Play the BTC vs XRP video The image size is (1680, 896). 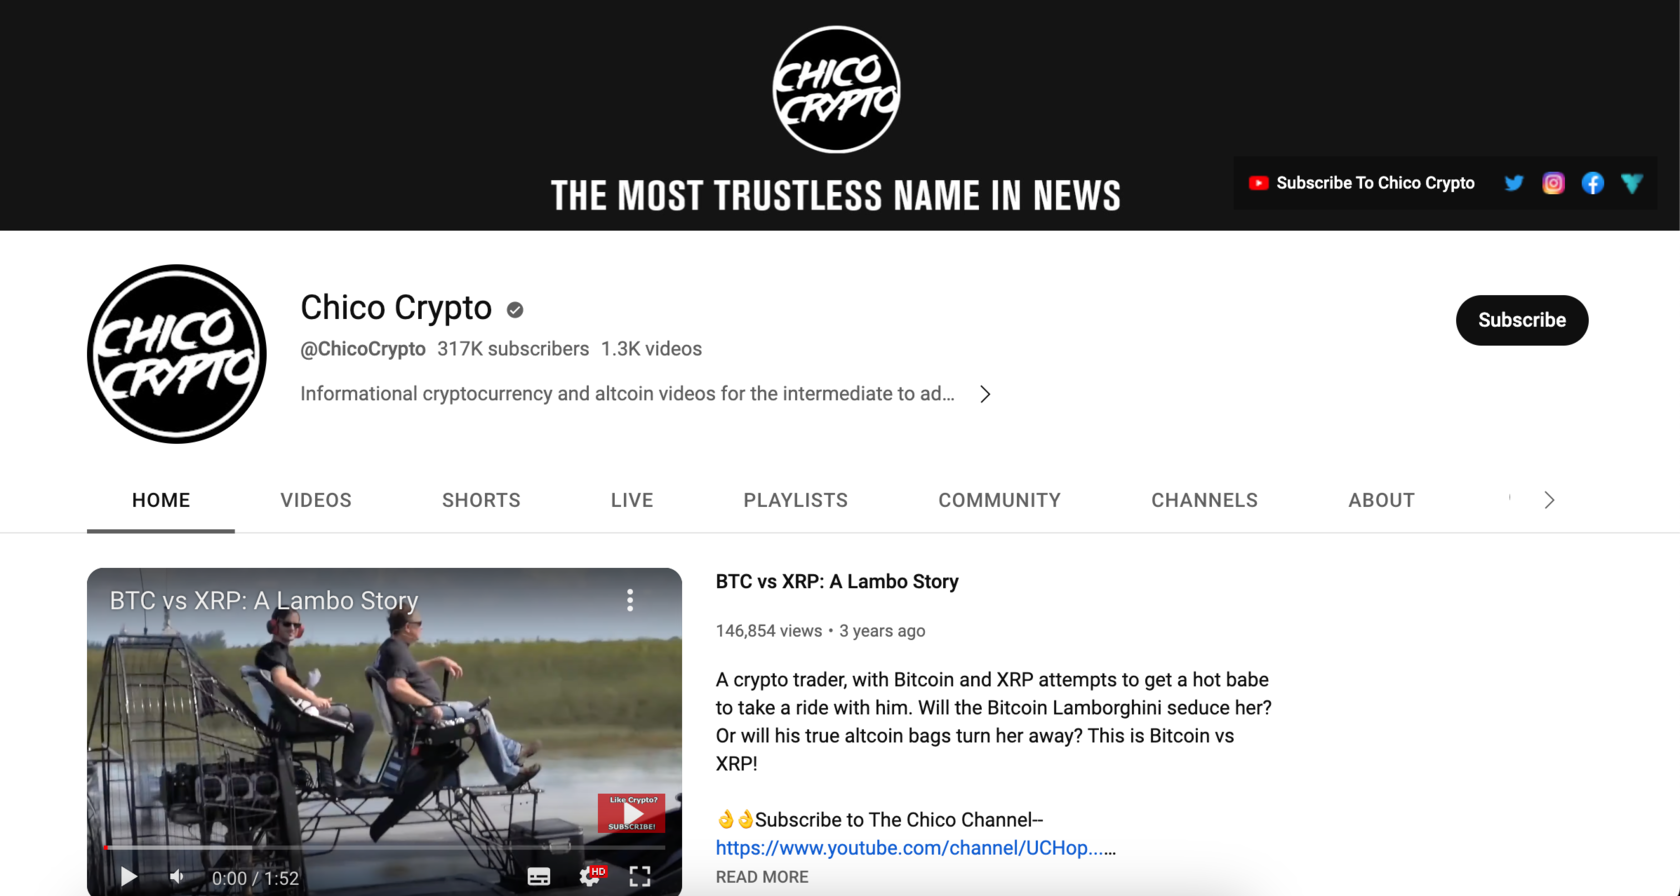pyautogui.click(x=129, y=877)
